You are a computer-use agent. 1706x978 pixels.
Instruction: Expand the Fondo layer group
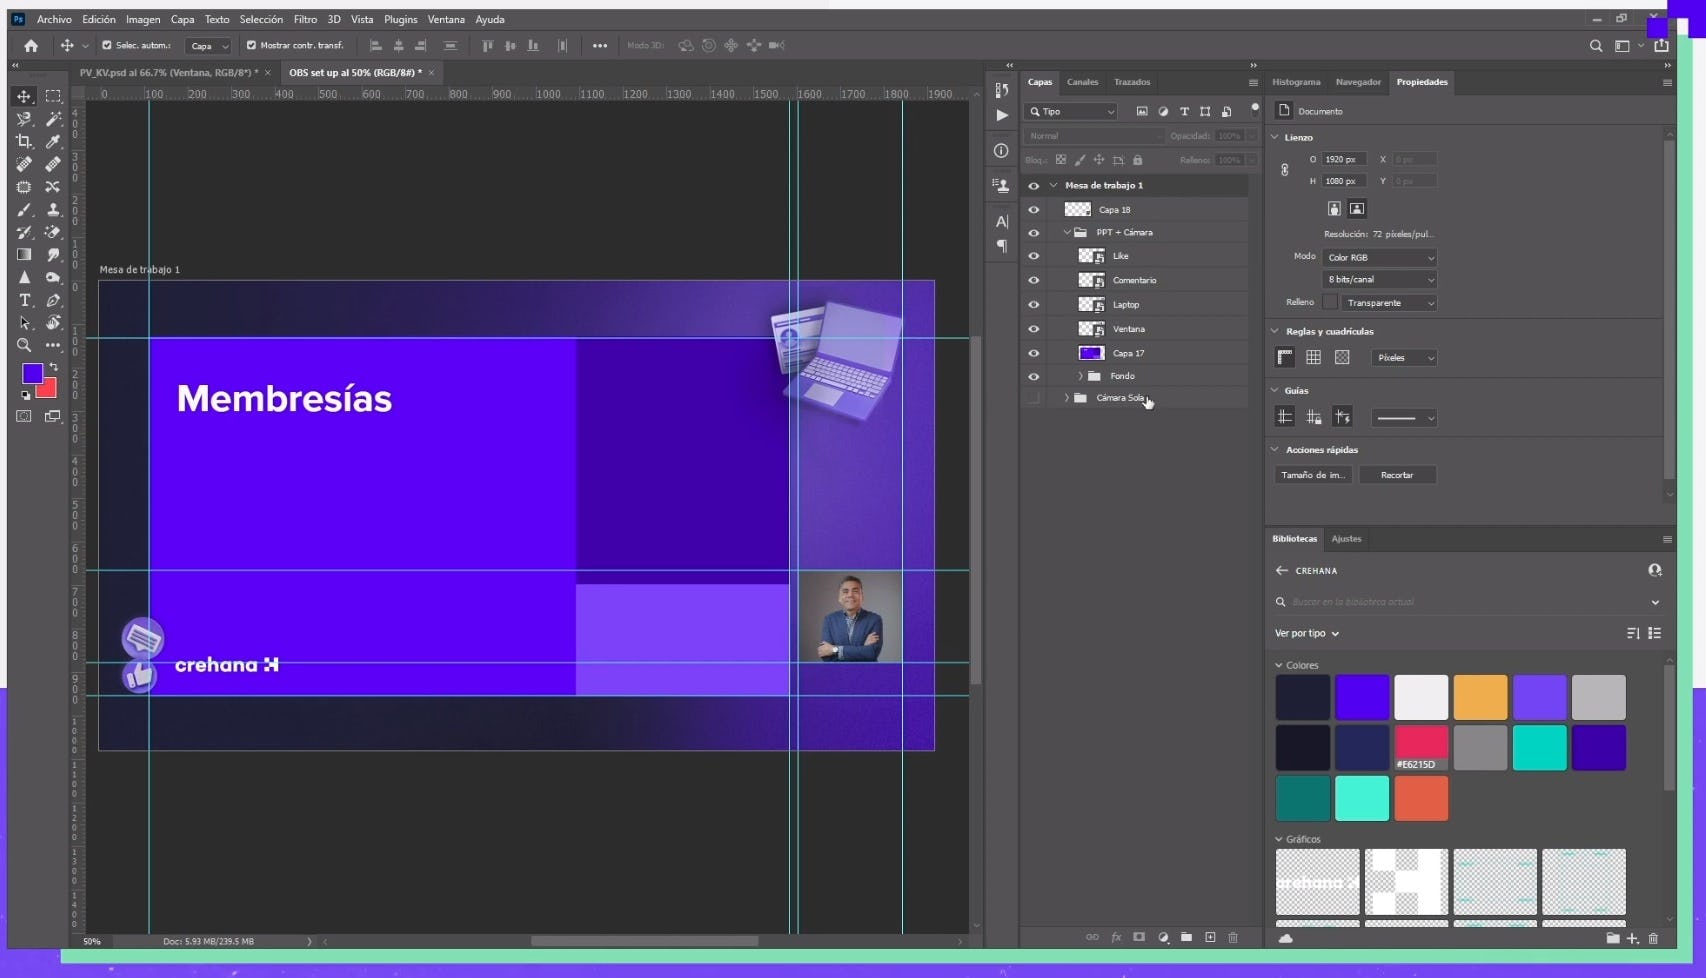tap(1080, 376)
